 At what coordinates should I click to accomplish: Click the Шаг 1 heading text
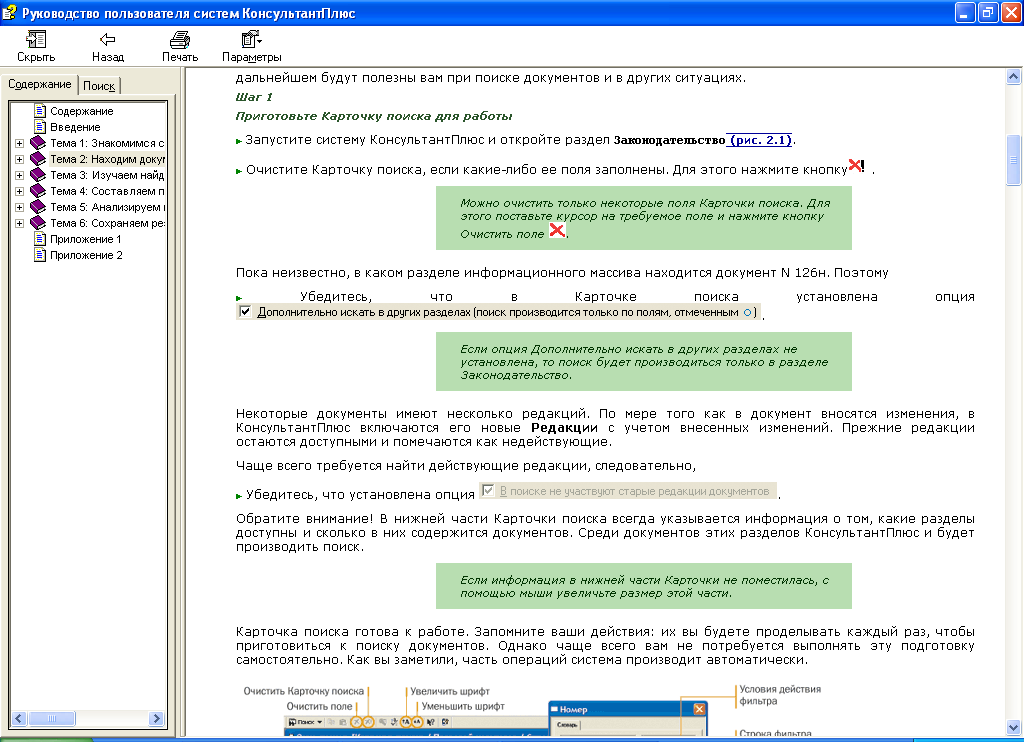click(254, 97)
